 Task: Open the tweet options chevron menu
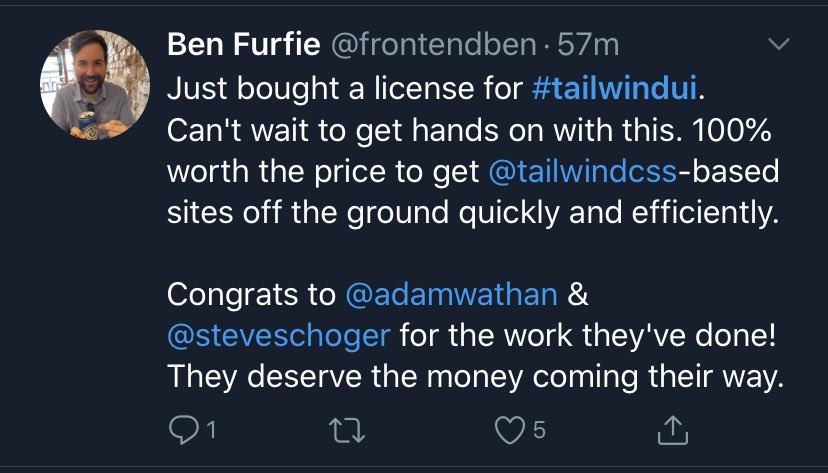tap(777, 46)
